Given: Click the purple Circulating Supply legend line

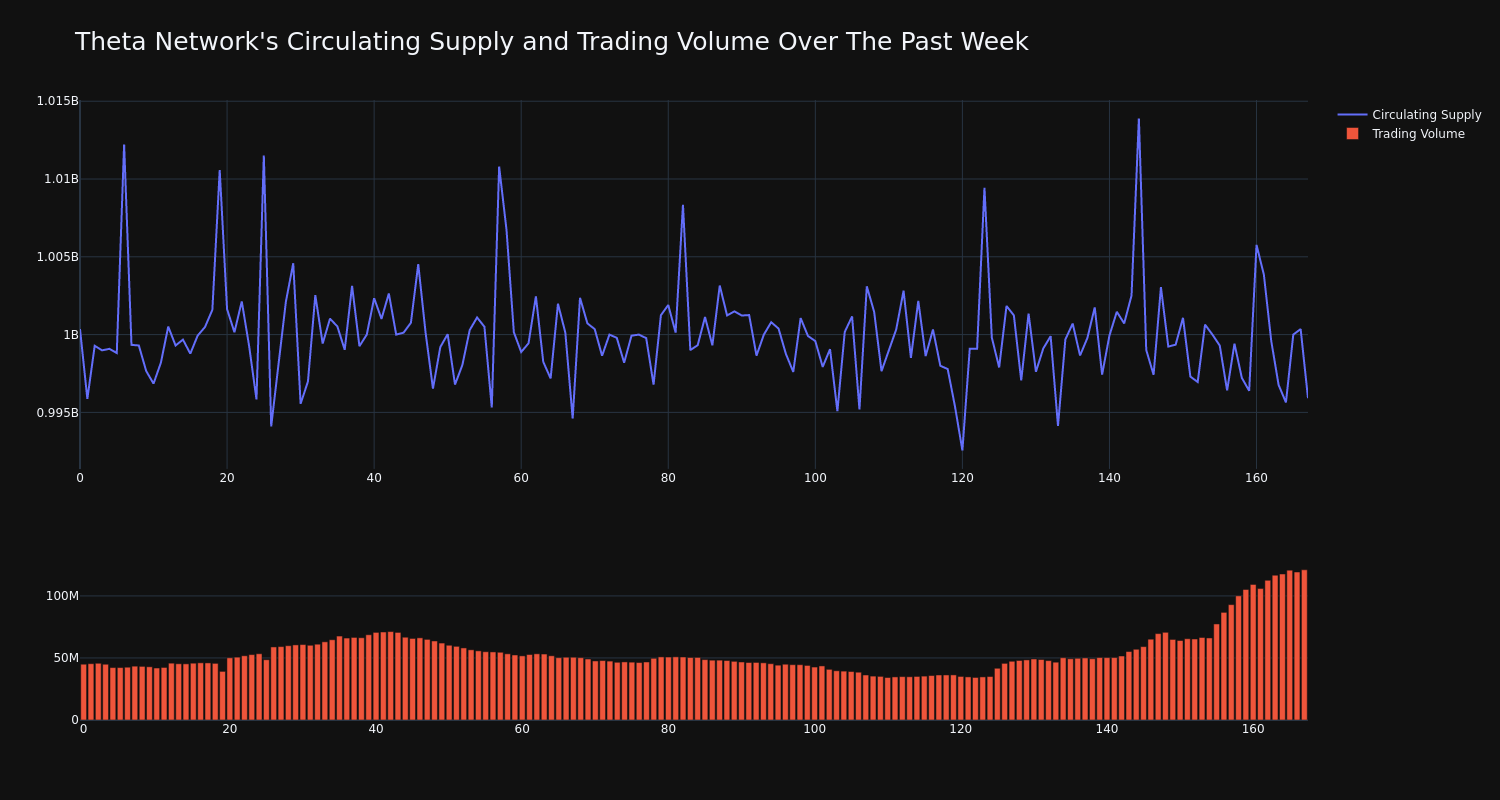Looking at the screenshot, I should click(1352, 115).
